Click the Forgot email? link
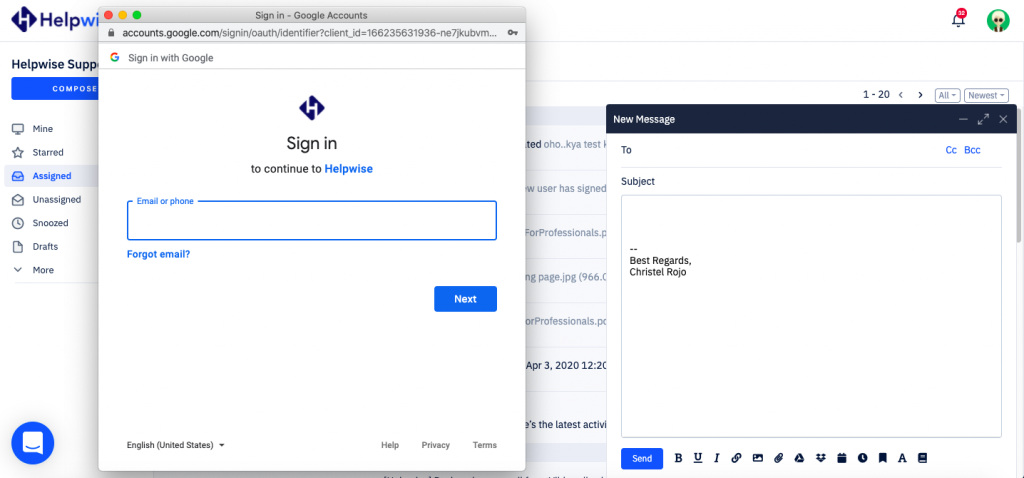Viewport: 1024px width, 478px height. click(159, 254)
